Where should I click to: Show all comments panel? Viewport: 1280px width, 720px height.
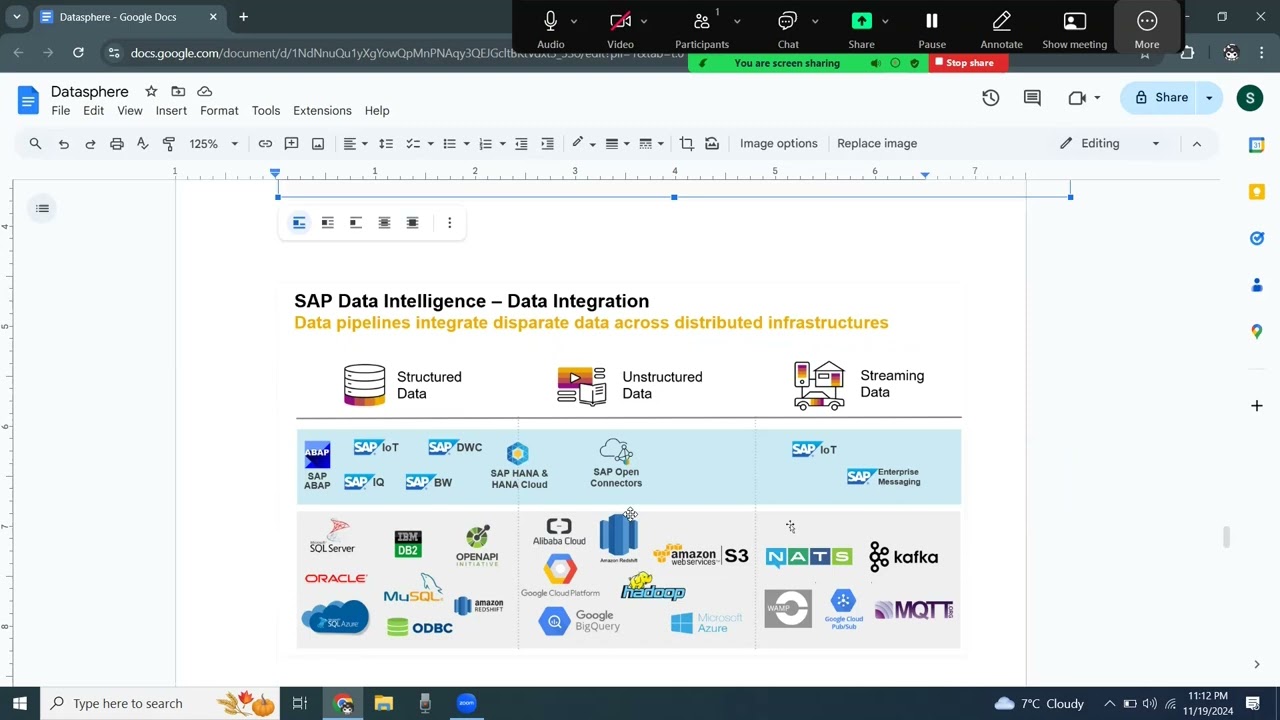pos(1032,98)
